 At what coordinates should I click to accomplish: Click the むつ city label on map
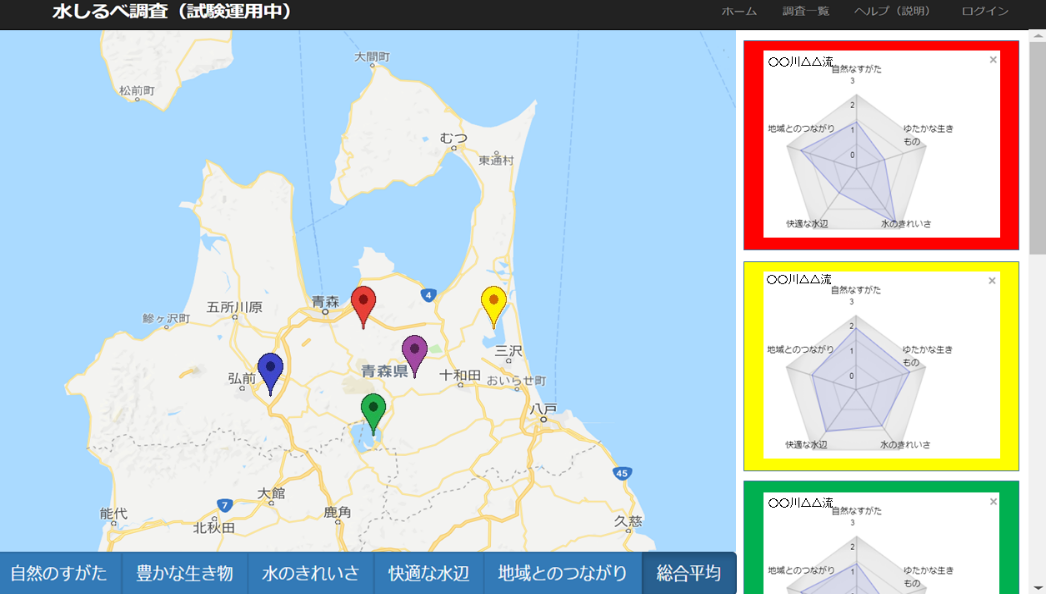point(453,138)
